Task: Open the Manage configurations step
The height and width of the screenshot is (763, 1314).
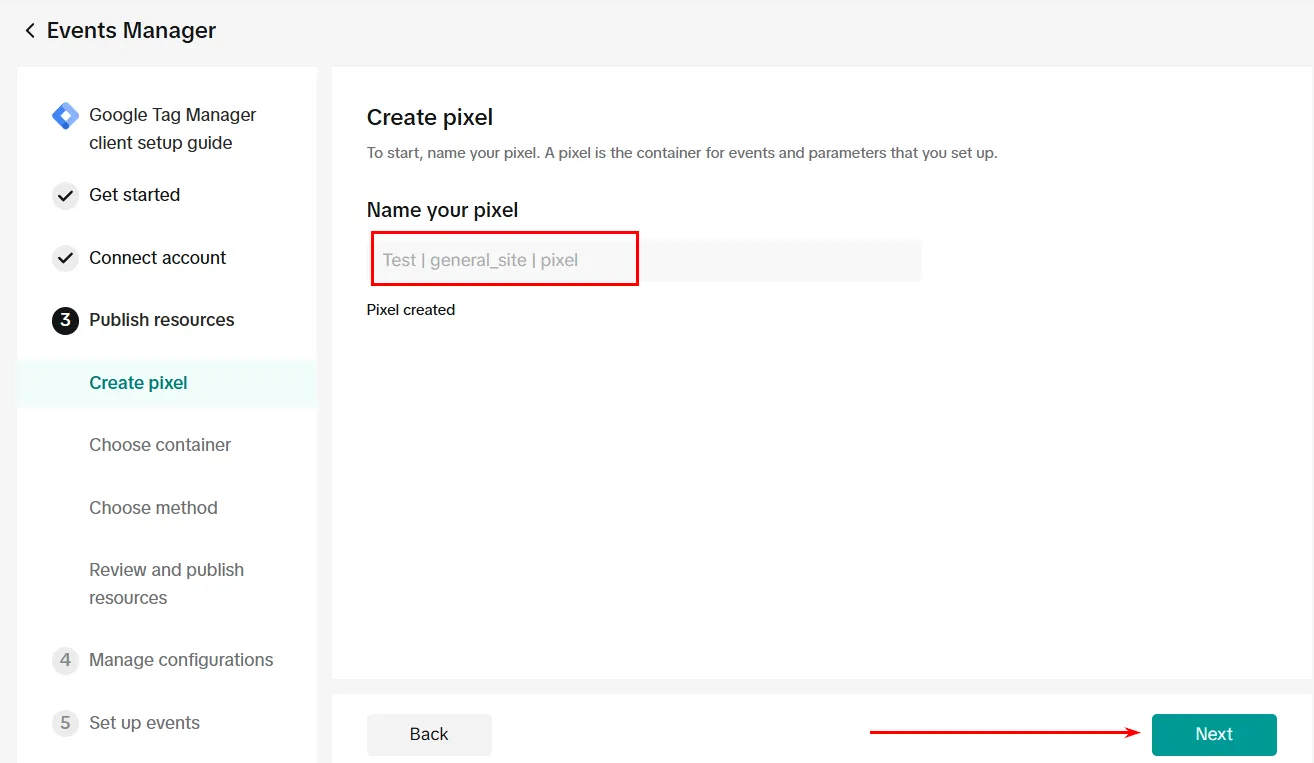Action: coord(181,660)
